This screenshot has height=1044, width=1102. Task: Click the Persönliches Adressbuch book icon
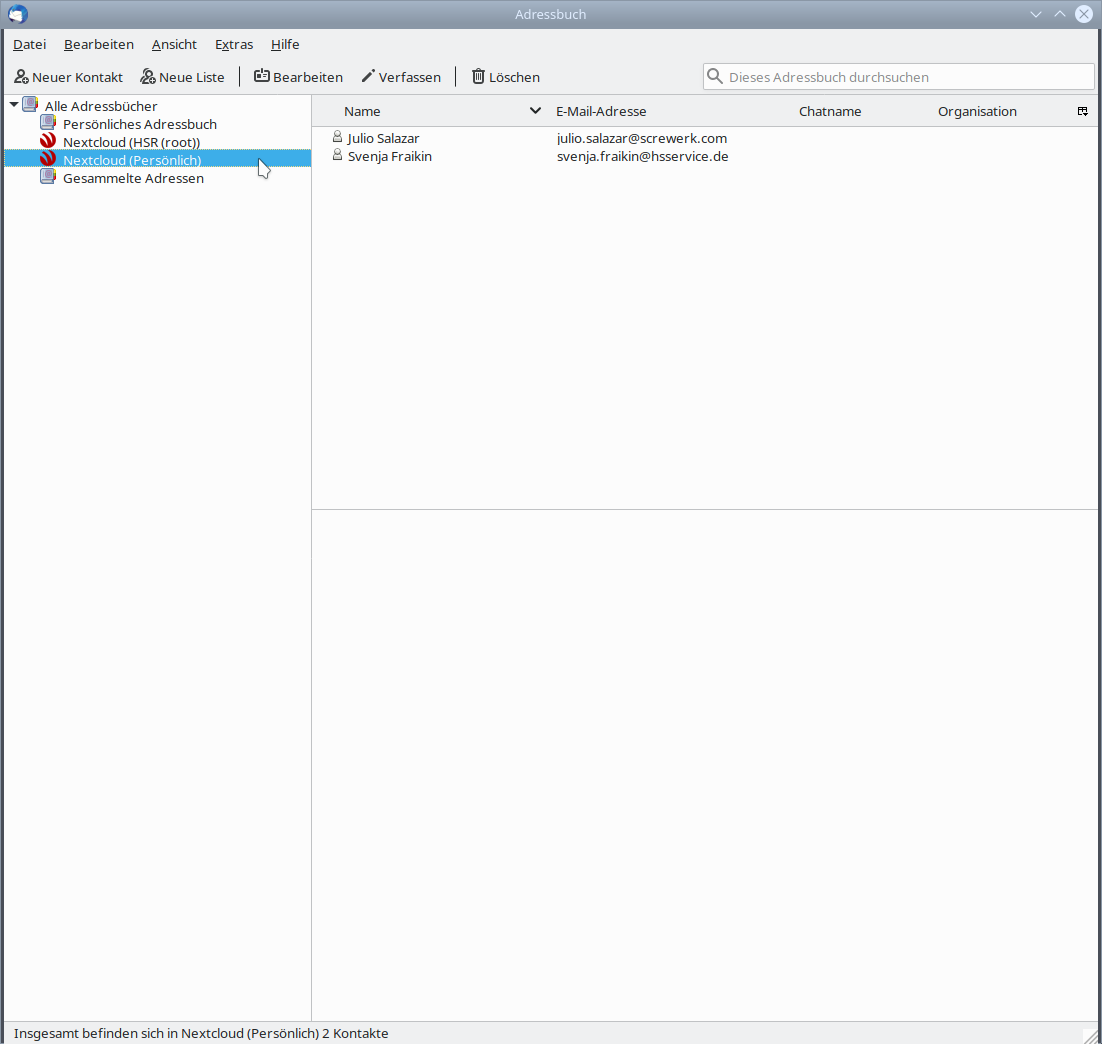pos(48,124)
